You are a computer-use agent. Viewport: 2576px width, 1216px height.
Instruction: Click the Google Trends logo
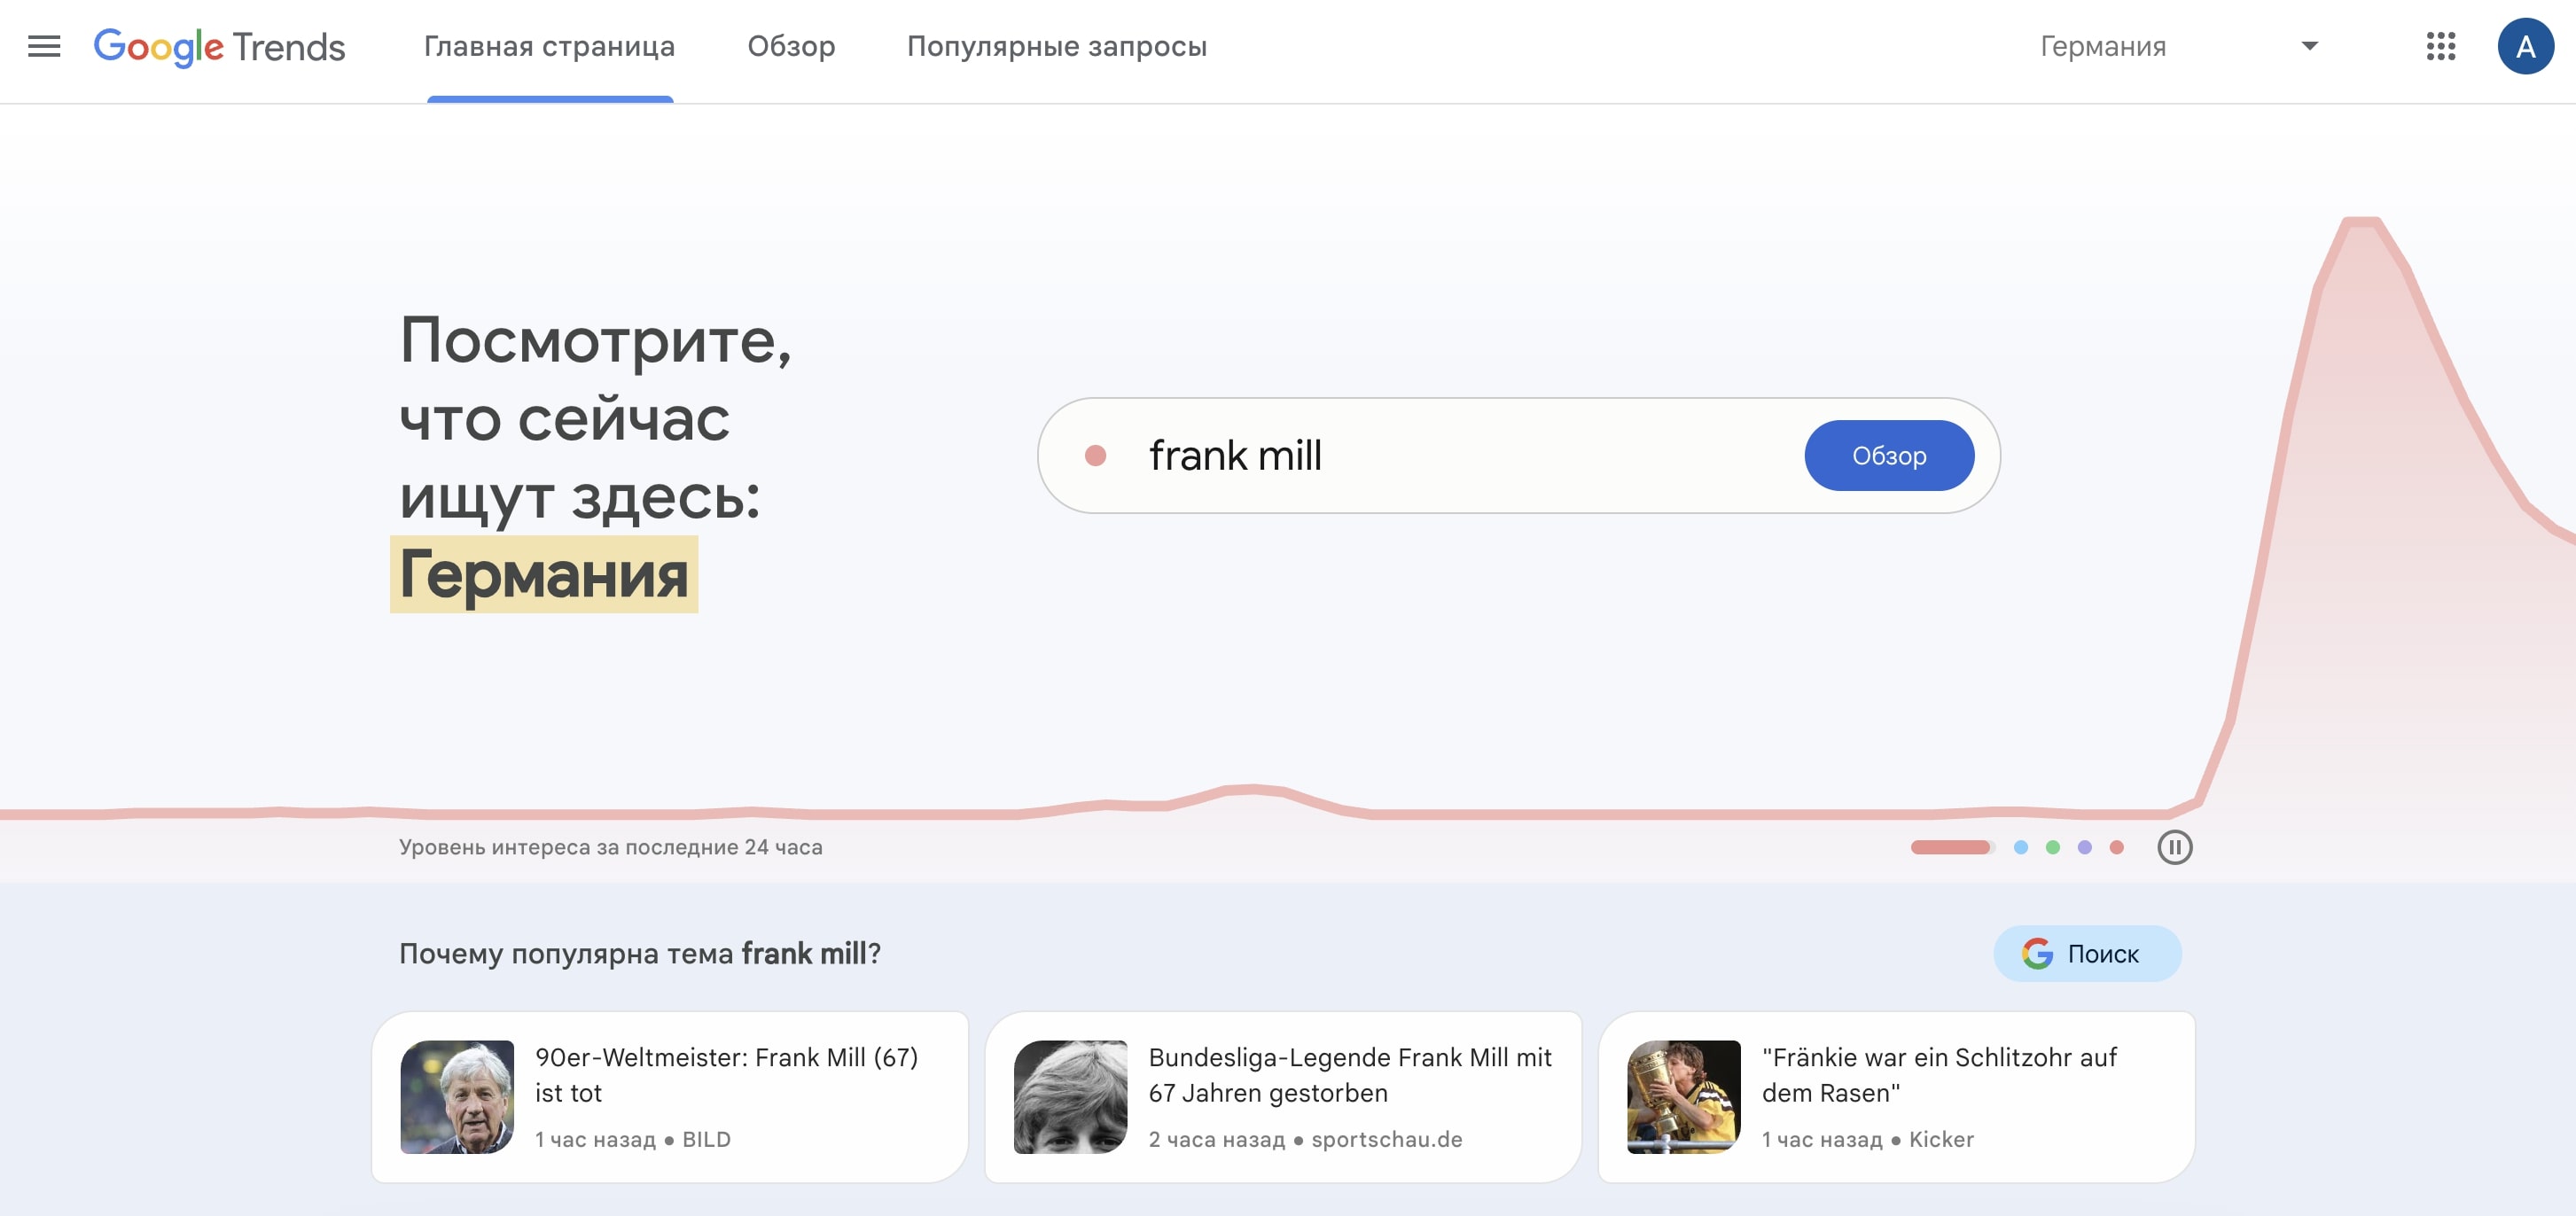click(219, 47)
